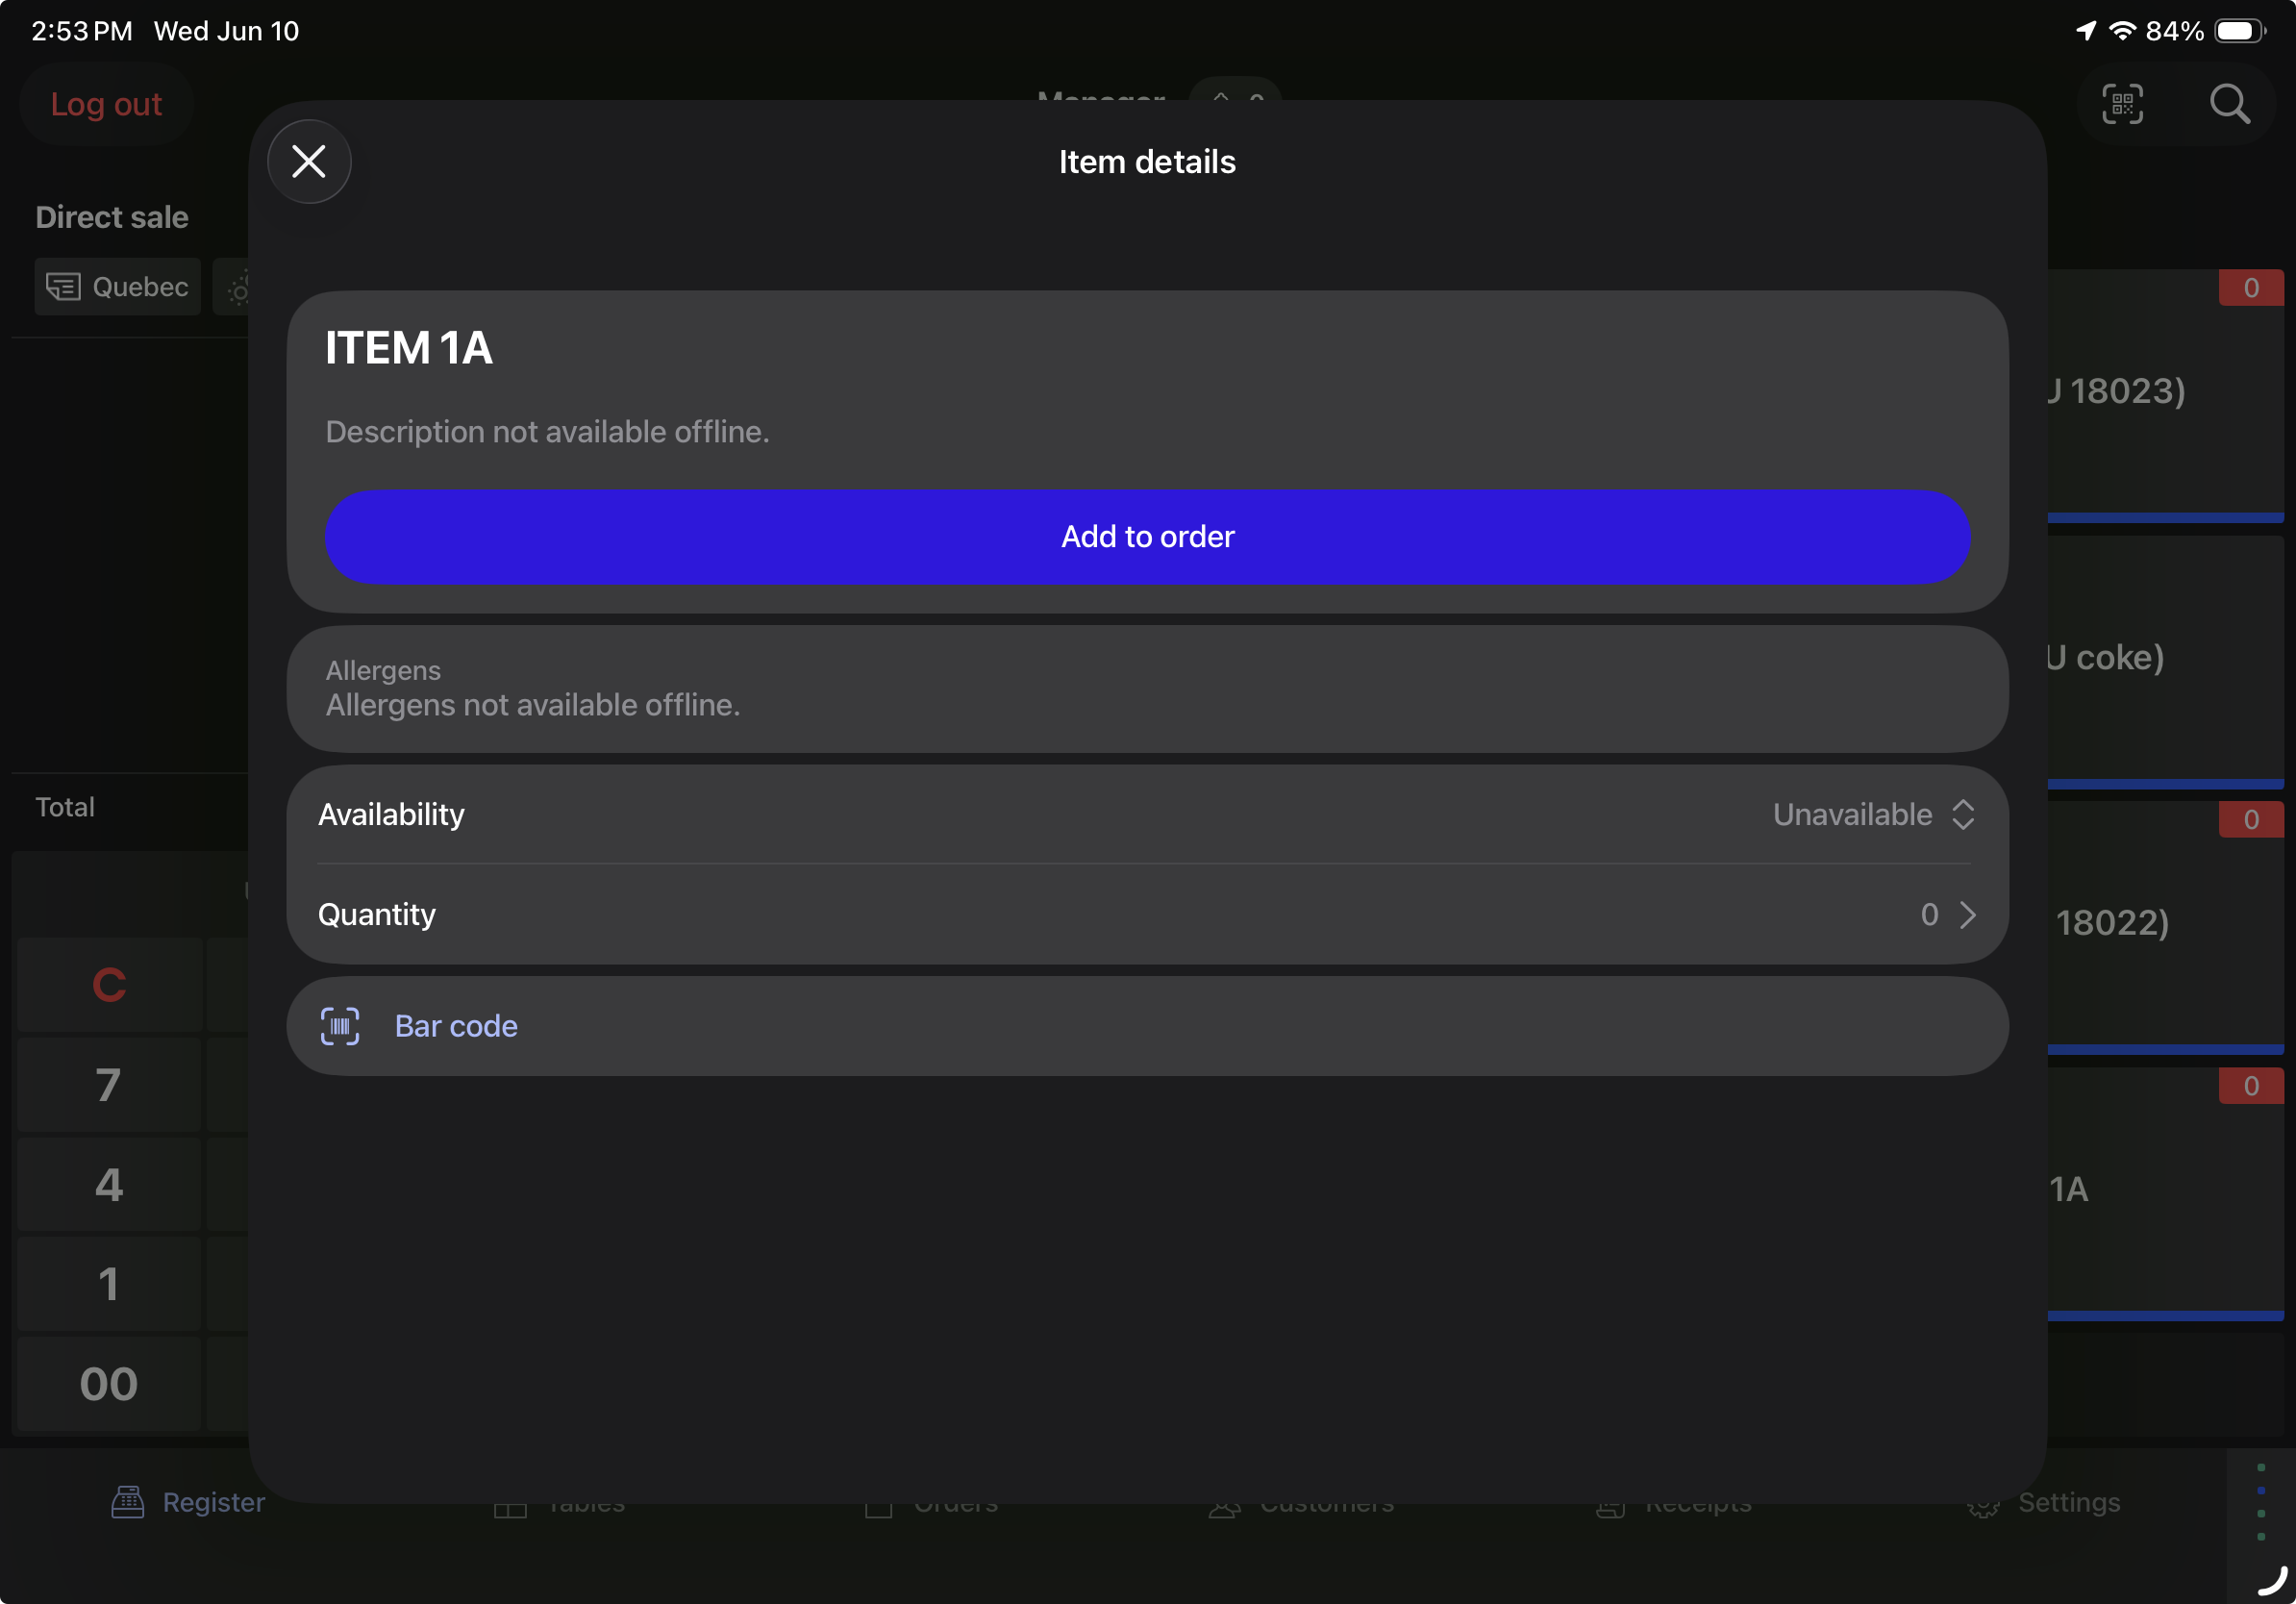
Task: Tap keypad number 1
Action: coord(109,1284)
